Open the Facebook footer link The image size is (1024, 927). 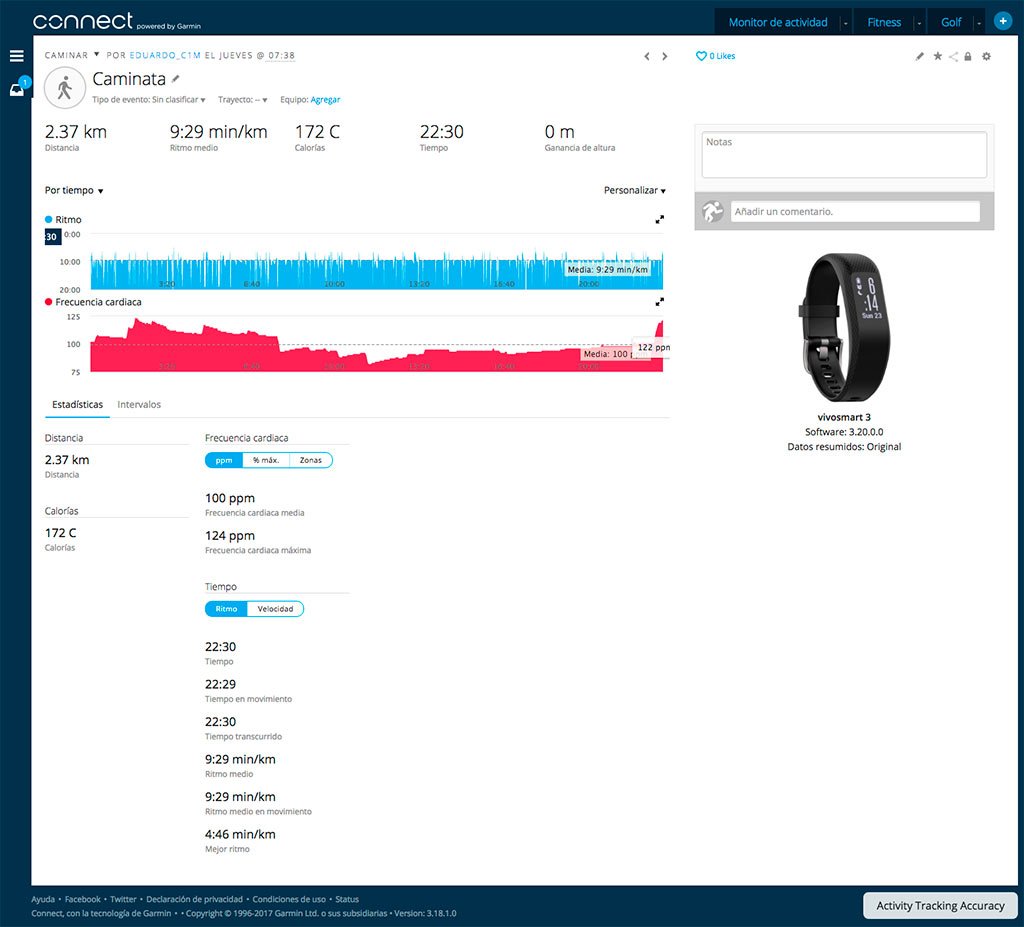point(83,900)
